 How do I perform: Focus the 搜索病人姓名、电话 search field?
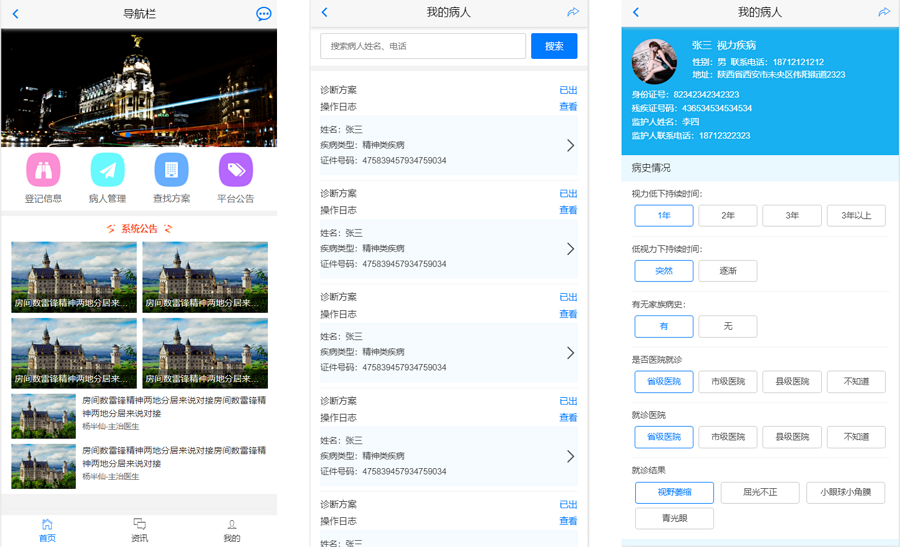point(423,46)
